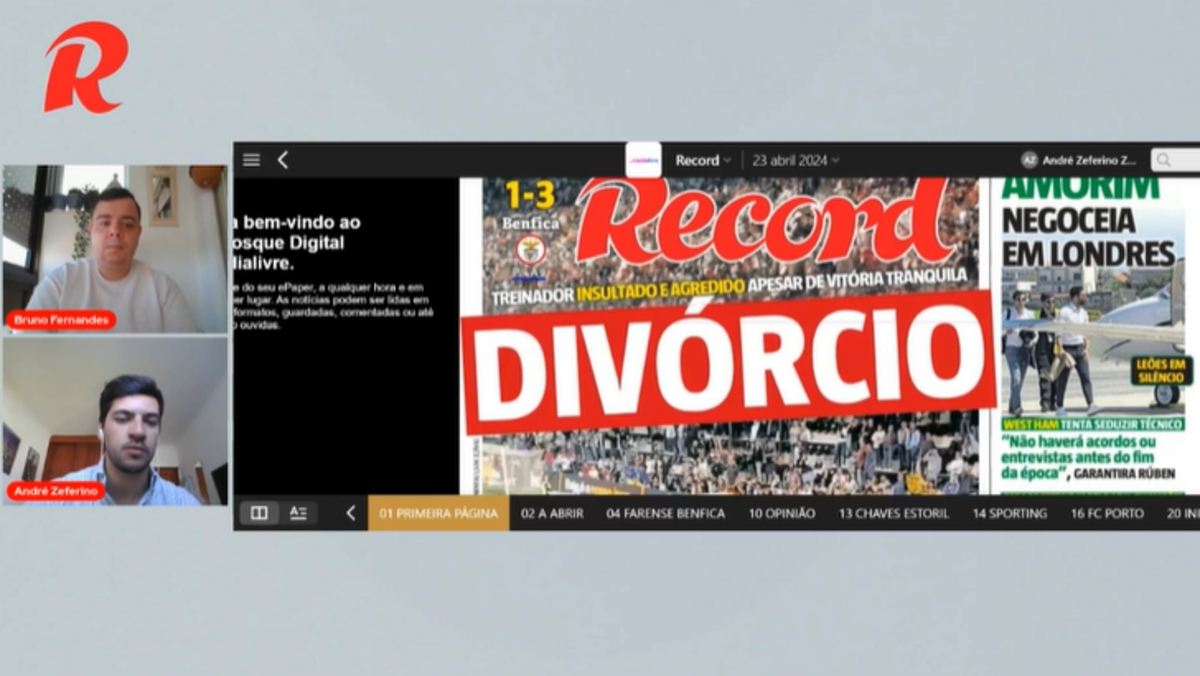Click Bruno Fernandes webcam thumbnail
This screenshot has width=1200, height=676.
coord(114,248)
